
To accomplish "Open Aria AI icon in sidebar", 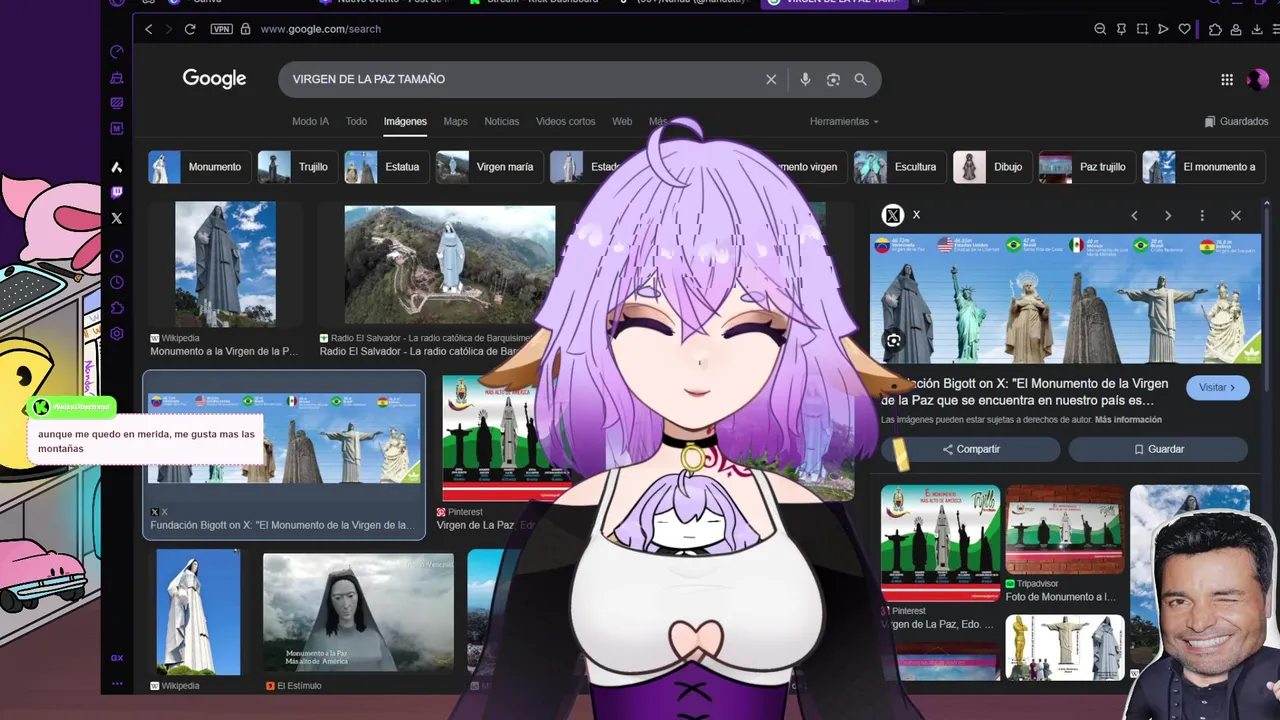I will pyautogui.click(x=117, y=167).
